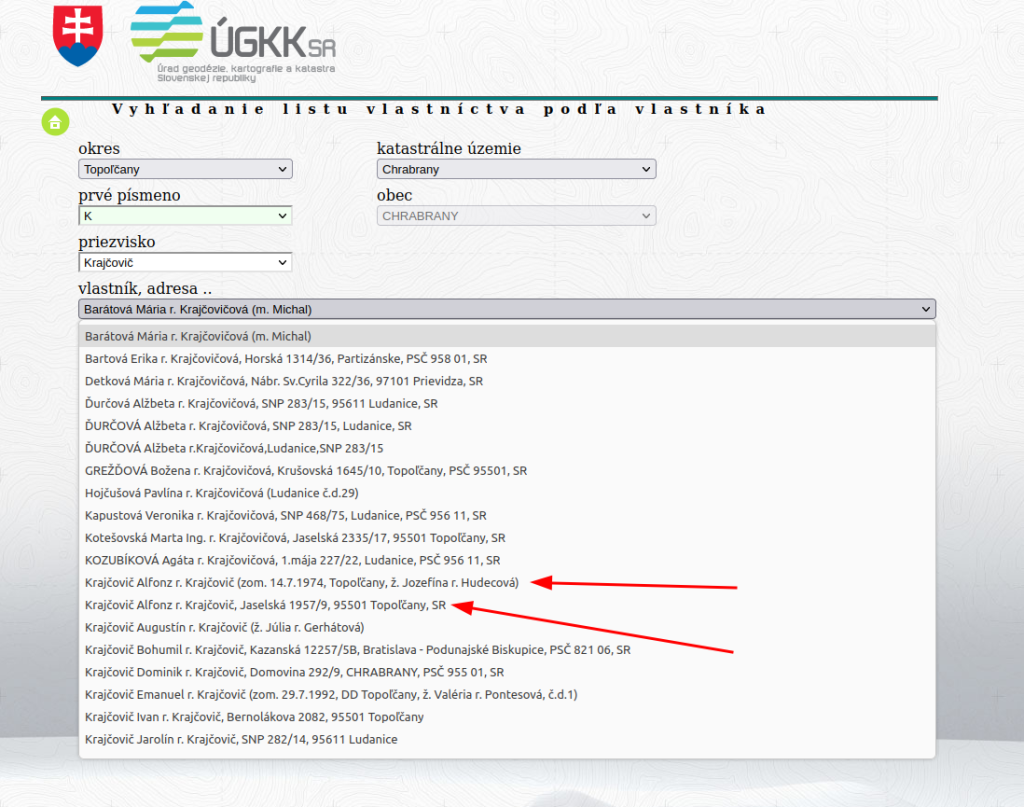Open the okres dropdown showing Topoľčany
Viewport: 1024px width, 807px height.
click(x=185, y=169)
